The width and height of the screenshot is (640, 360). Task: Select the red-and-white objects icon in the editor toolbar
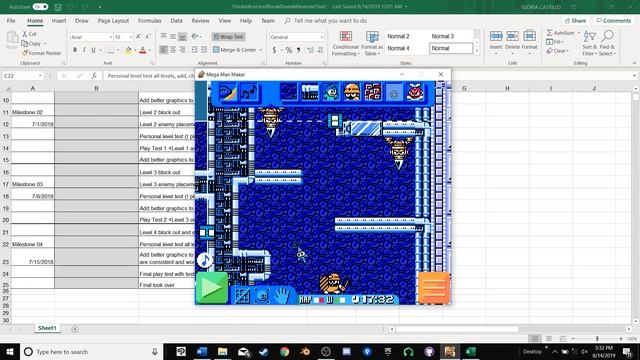373,92
